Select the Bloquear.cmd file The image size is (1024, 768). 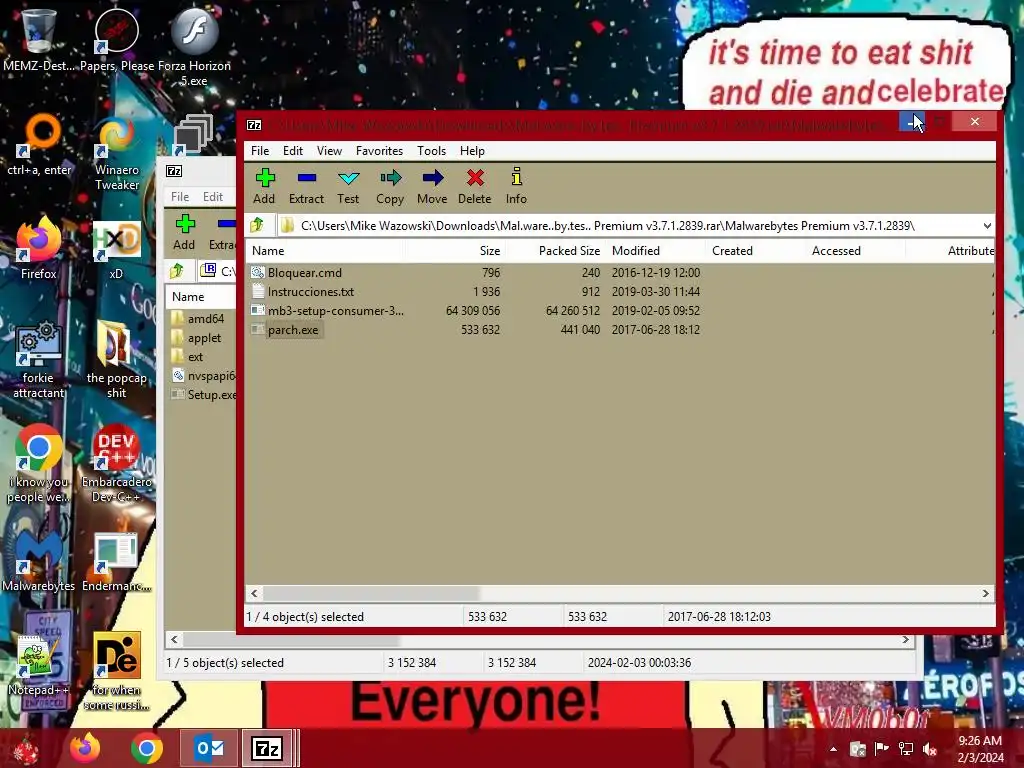(304, 273)
